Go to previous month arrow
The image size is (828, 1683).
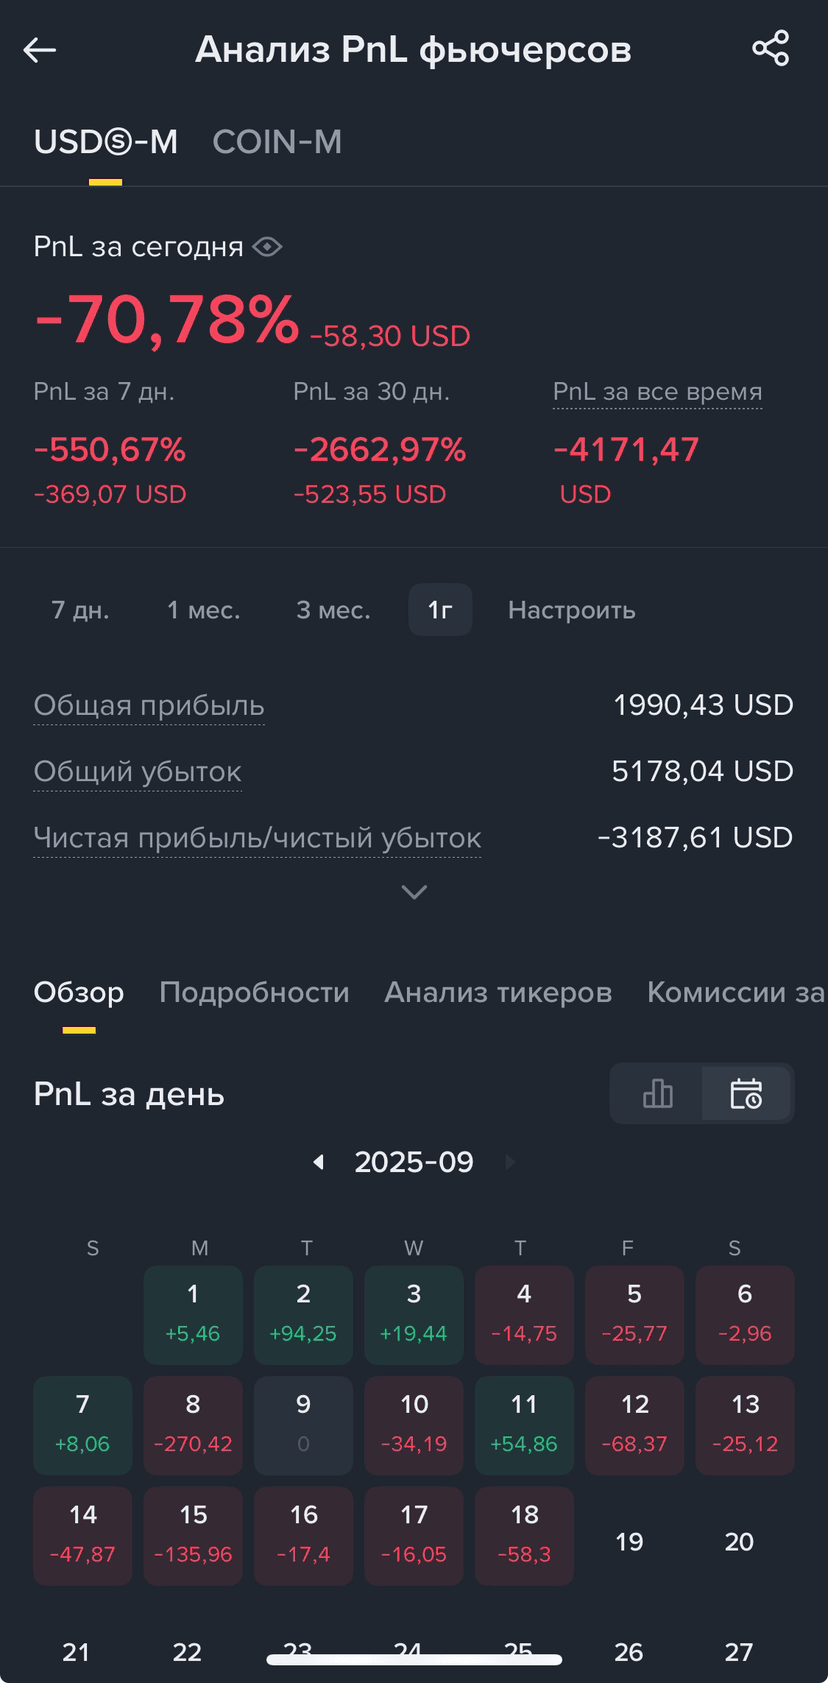pyautogui.click(x=318, y=1162)
